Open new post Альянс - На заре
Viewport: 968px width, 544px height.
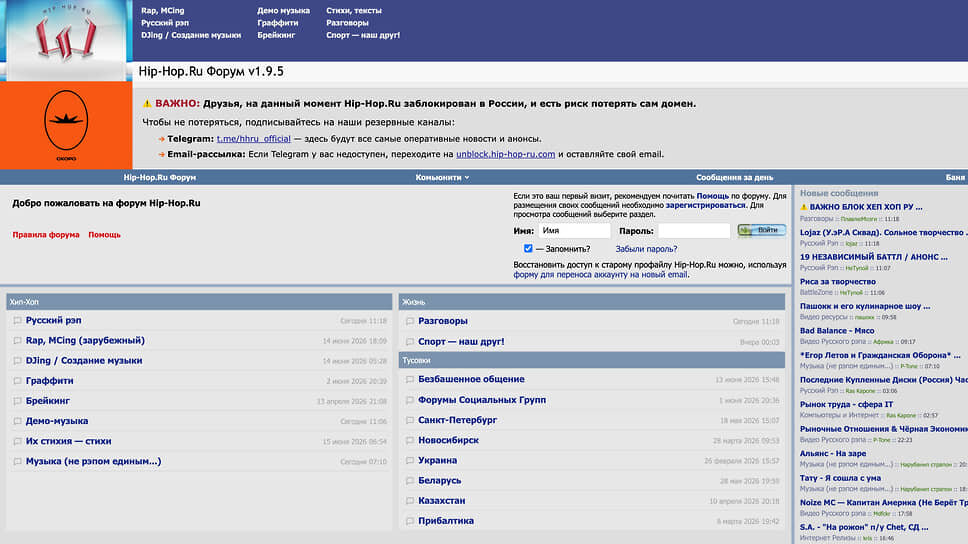click(833, 454)
